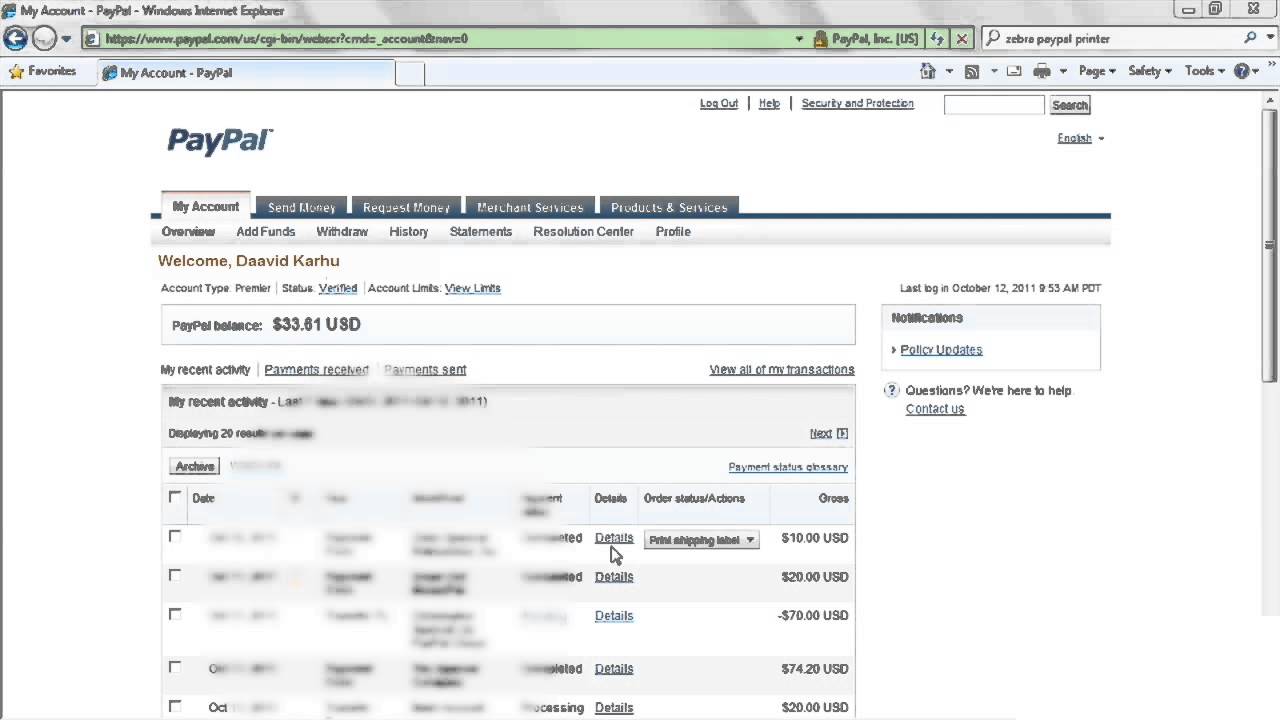Click the Print icon in command bar

(1042, 71)
